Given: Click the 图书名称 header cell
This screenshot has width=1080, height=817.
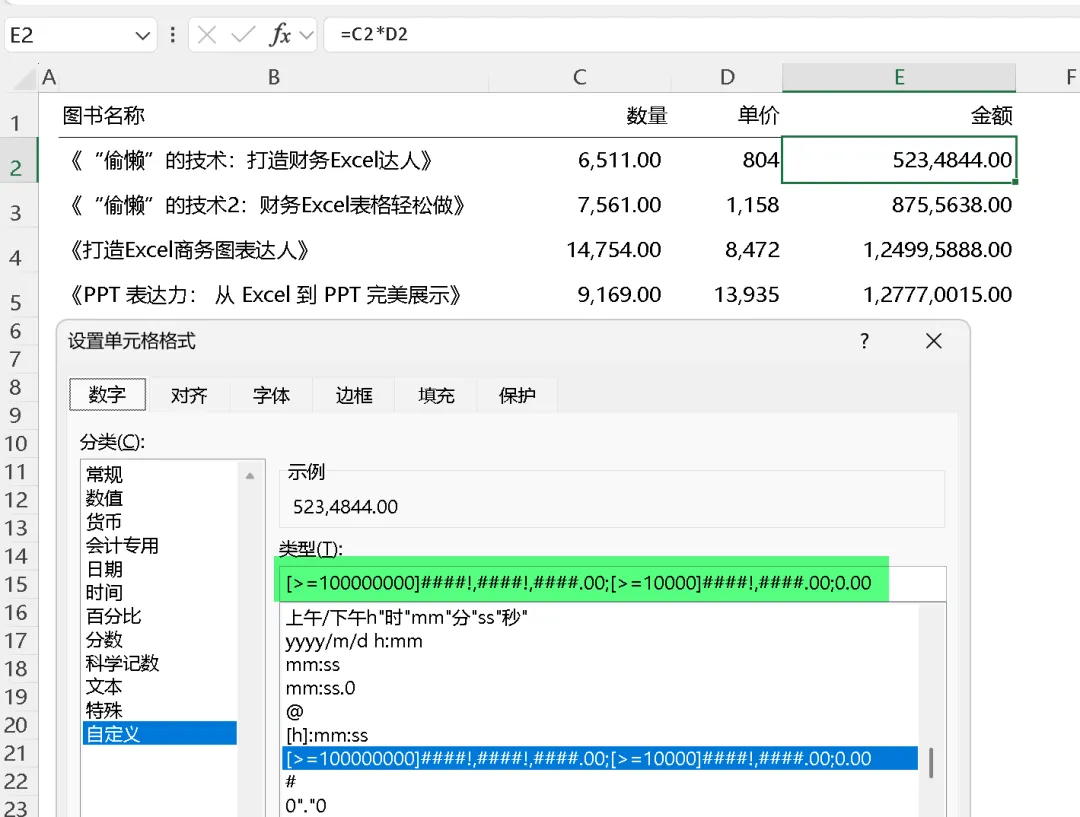Looking at the screenshot, I should tap(274, 115).
